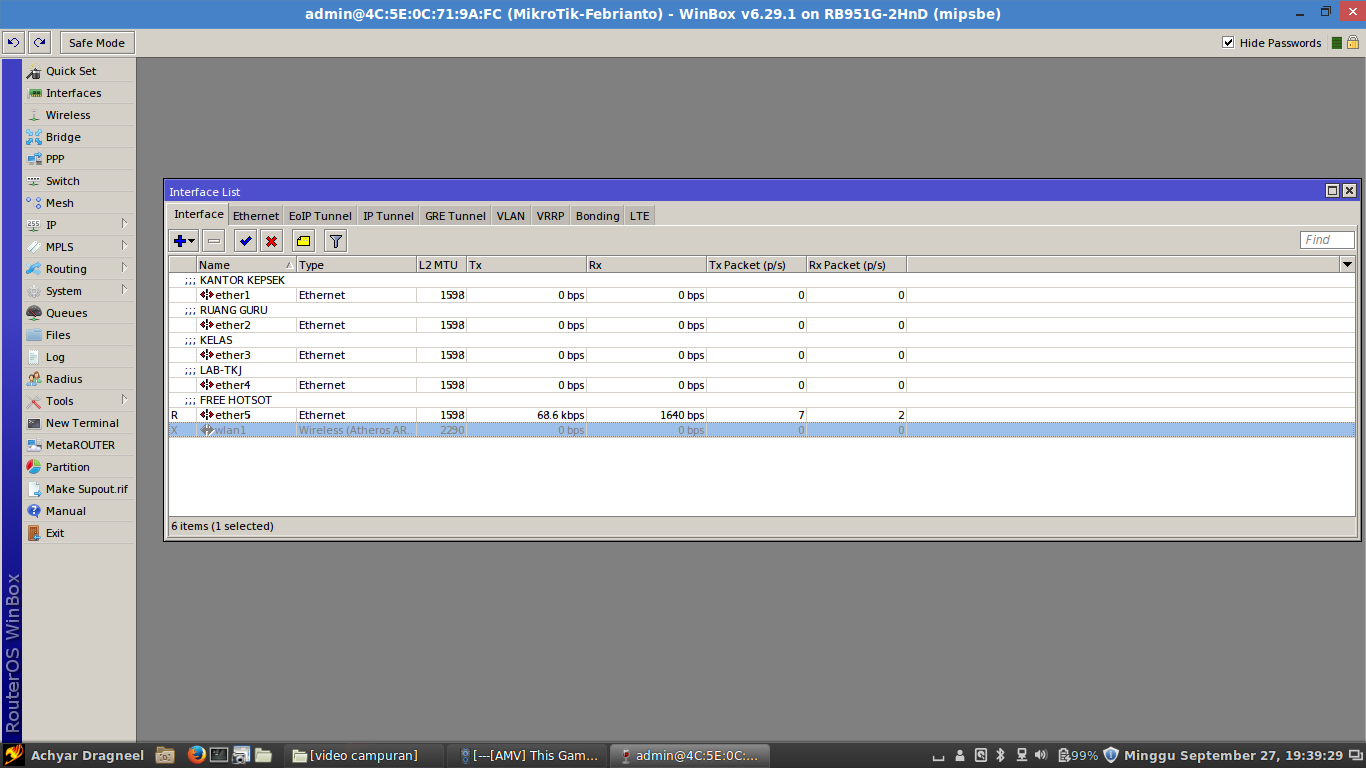Disable interface with red X button
Screen dimensions: 1366x768
(271, 241)
